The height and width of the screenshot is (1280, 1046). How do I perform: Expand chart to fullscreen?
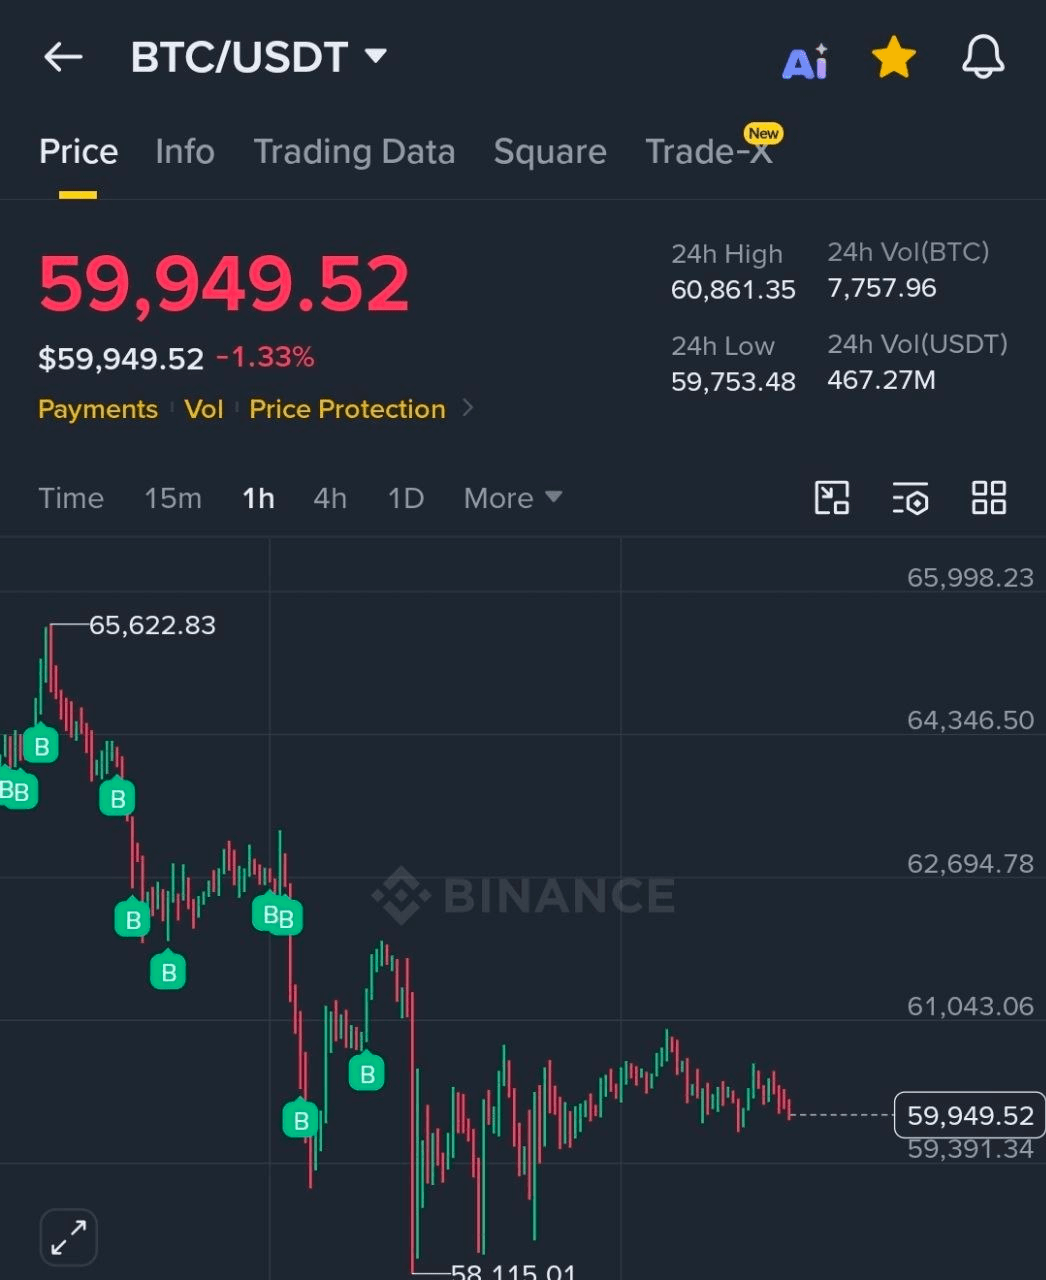69,1237
